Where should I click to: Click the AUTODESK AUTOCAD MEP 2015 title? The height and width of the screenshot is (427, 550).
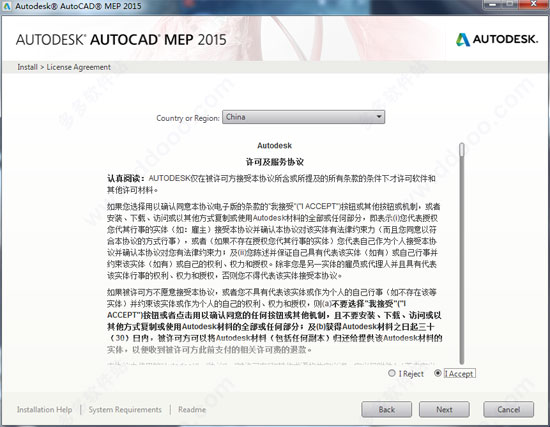pyautogui.click(x=121, y=40)
